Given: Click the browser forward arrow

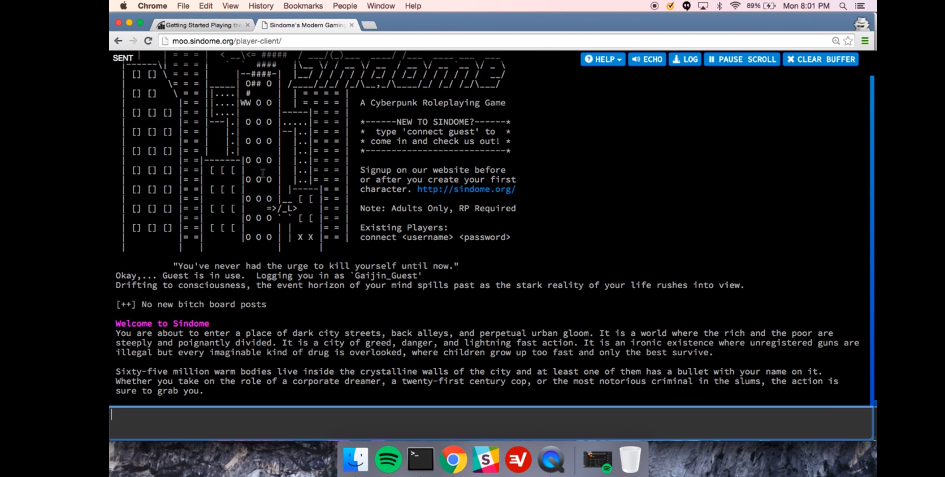Looking at the screenshot, I should coord(133,41).
